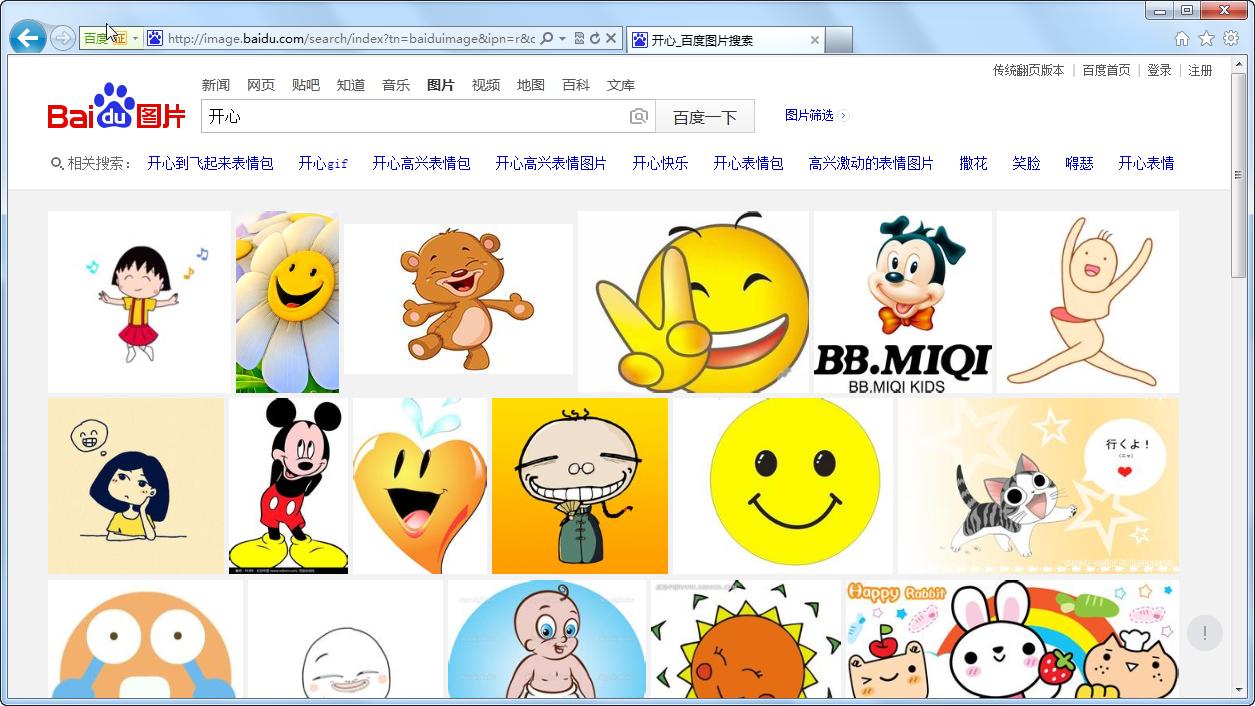The image size is (1255, 706).
Task: Open browser settings via the gear icon
Action: coord(1230,38)
